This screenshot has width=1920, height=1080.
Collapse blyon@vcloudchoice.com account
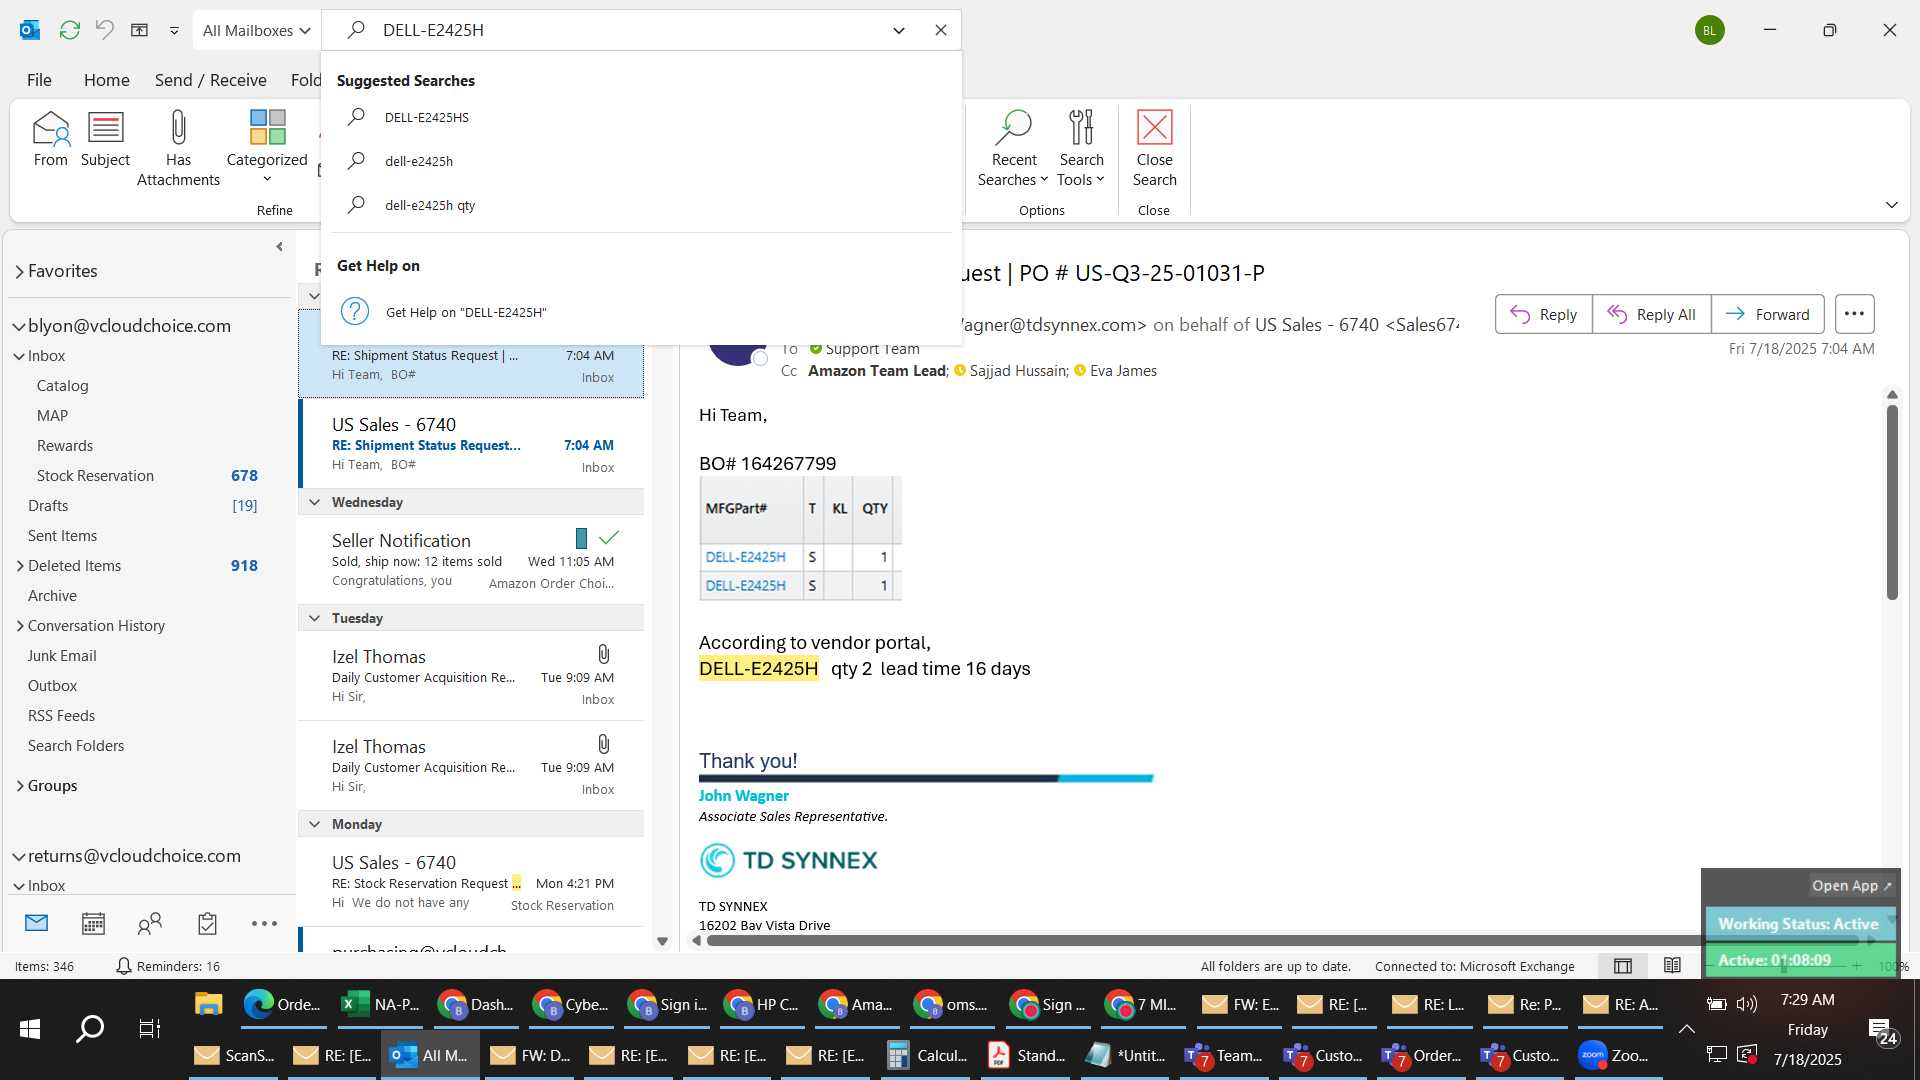point(19,326)
